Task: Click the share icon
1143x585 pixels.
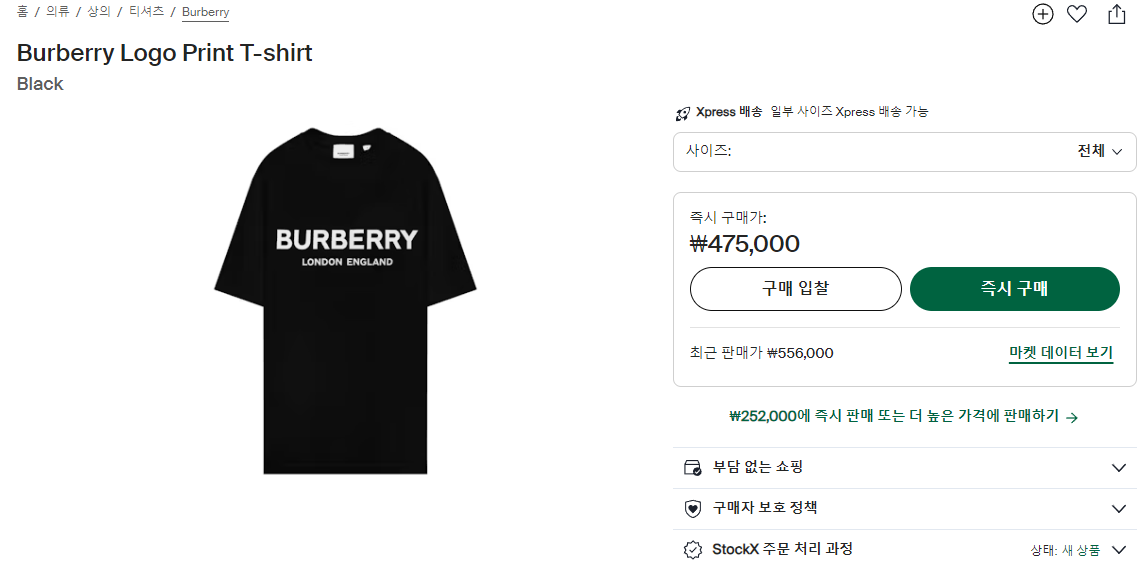Action: pos(1117,14)
